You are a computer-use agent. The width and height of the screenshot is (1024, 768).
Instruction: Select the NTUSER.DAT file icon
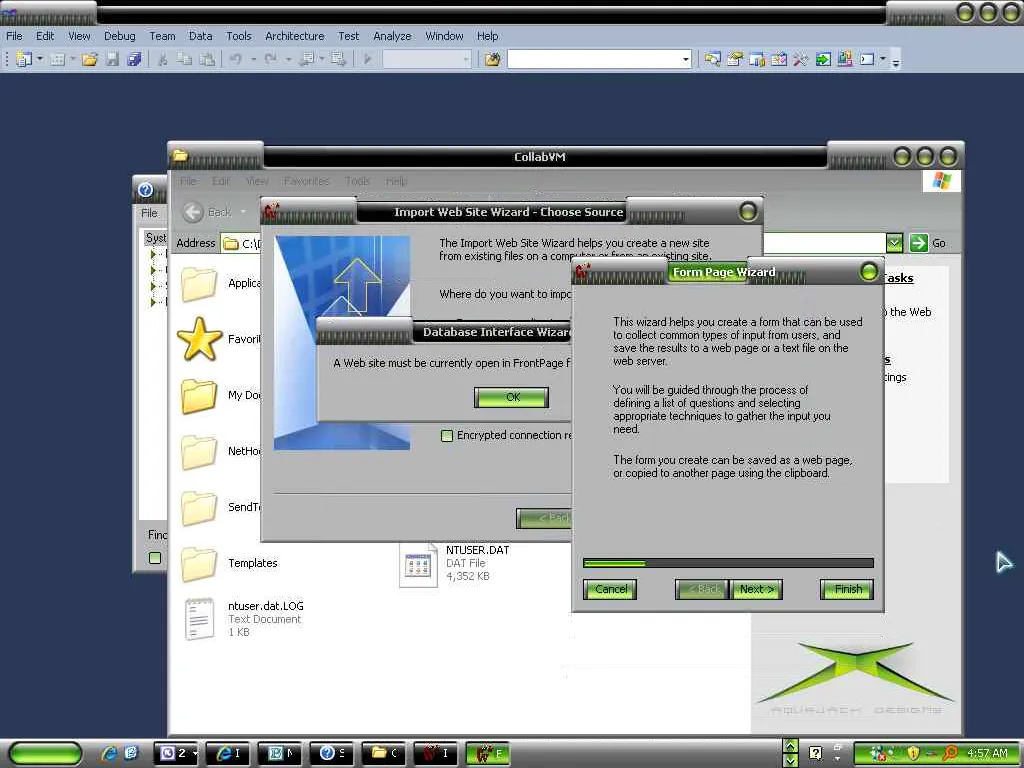pyautogui.click(x=418, y=564)
